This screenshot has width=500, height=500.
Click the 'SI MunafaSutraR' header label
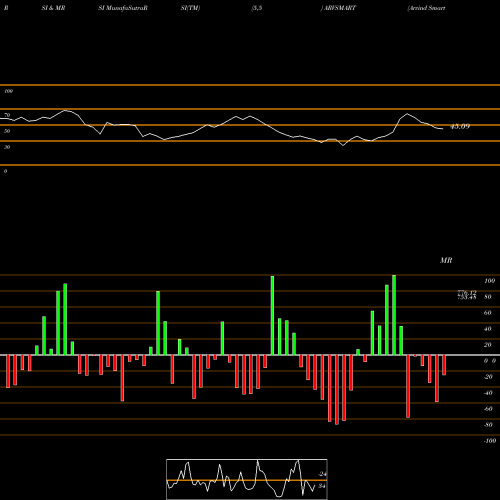click(x=123, y=8)
